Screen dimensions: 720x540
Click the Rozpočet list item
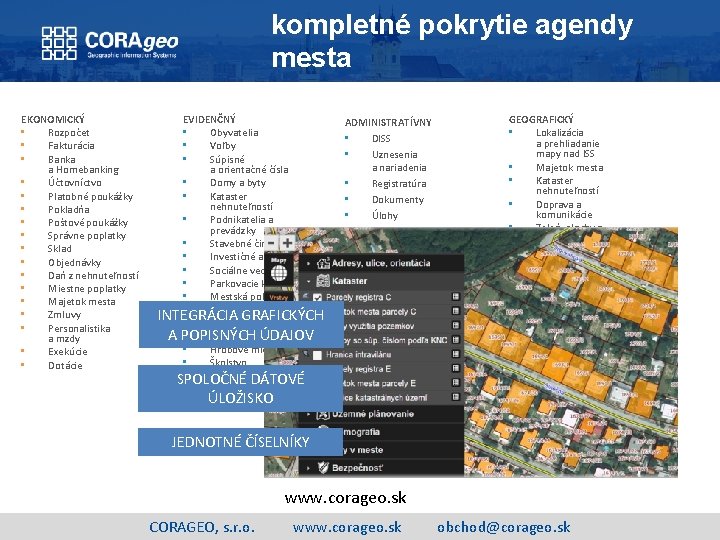(69, 133)
